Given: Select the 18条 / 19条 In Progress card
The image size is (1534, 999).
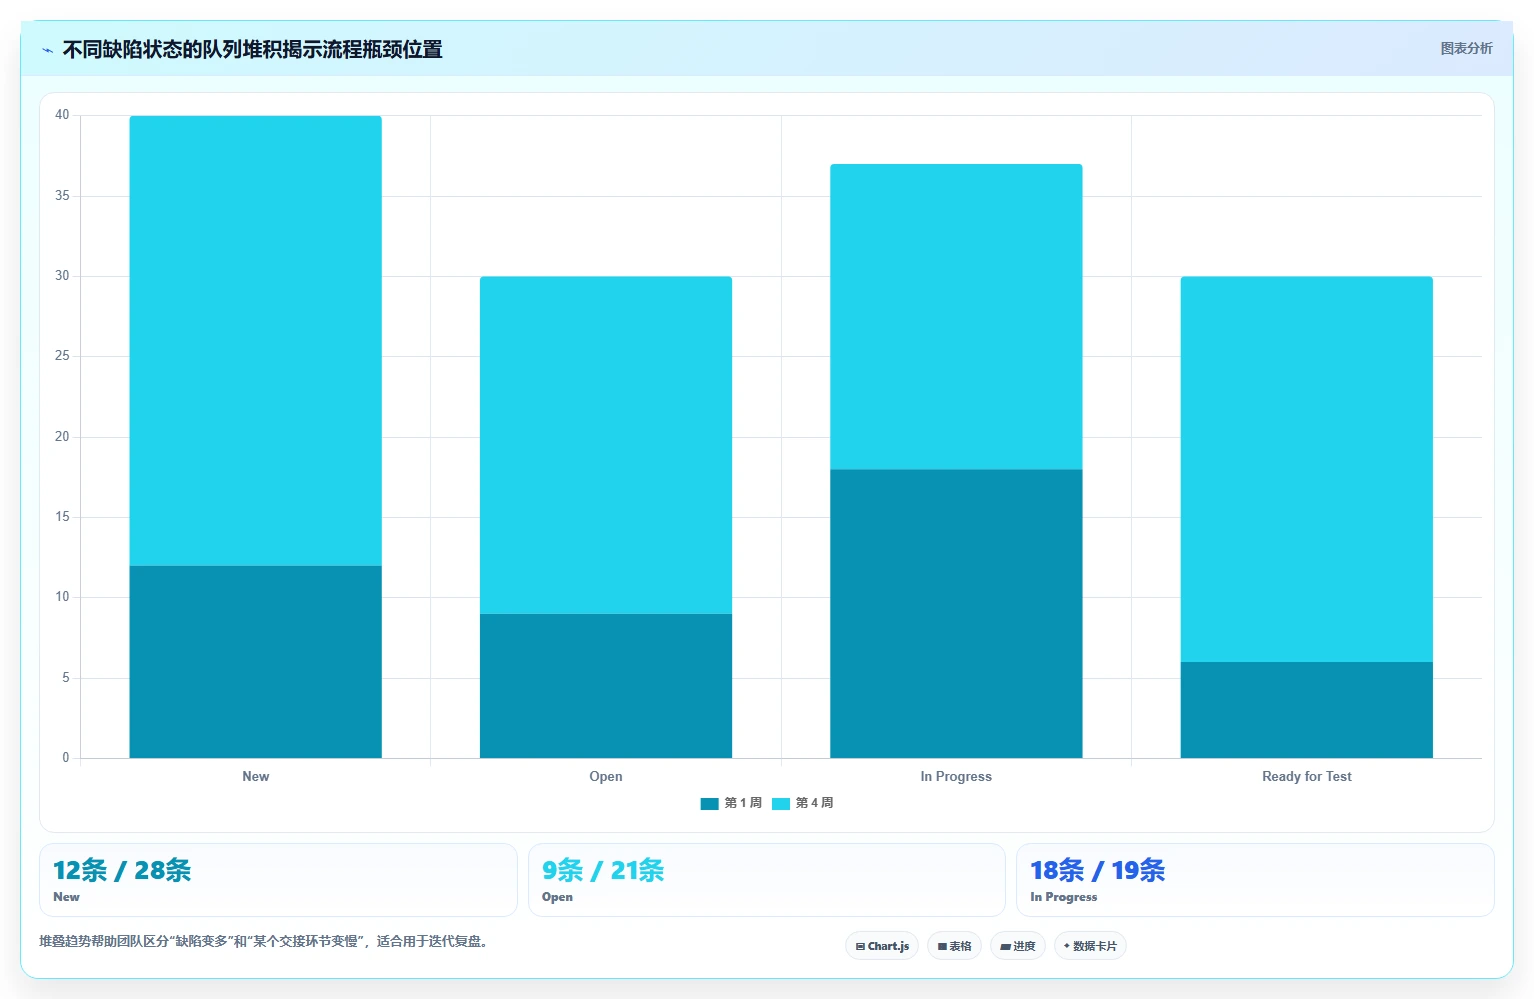Looking at the screenshot, I should click(1255, 880).
